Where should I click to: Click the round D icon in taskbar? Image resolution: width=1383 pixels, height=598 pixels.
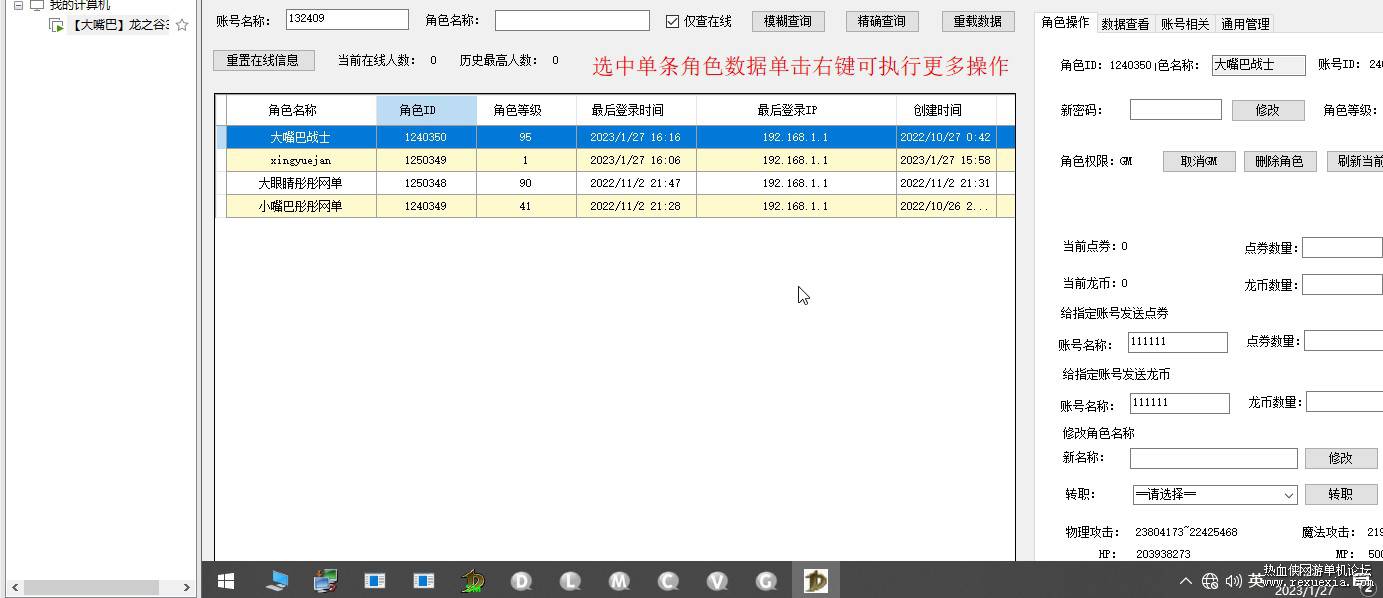pyautogui.click(x=521, y=581)
